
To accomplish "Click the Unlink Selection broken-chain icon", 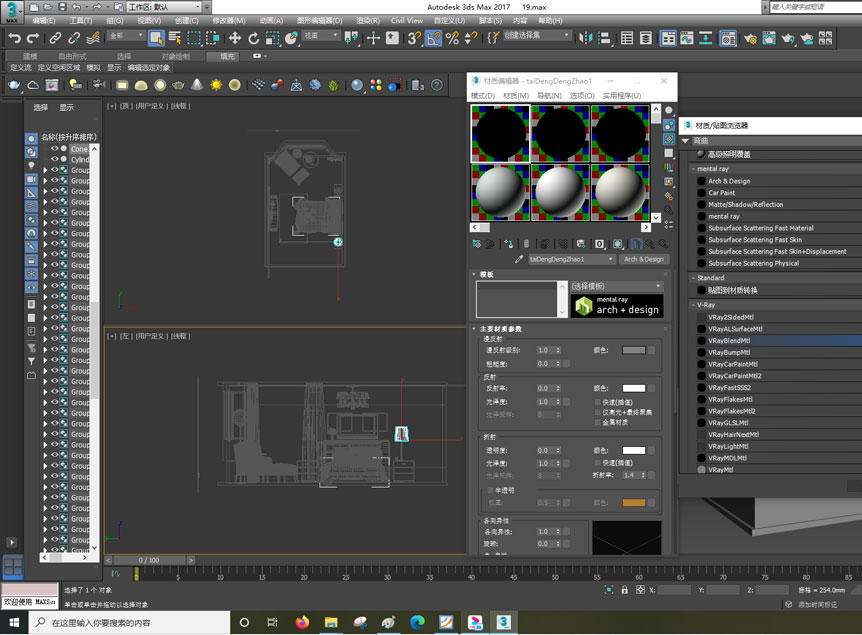I will (x=74, y=38).
